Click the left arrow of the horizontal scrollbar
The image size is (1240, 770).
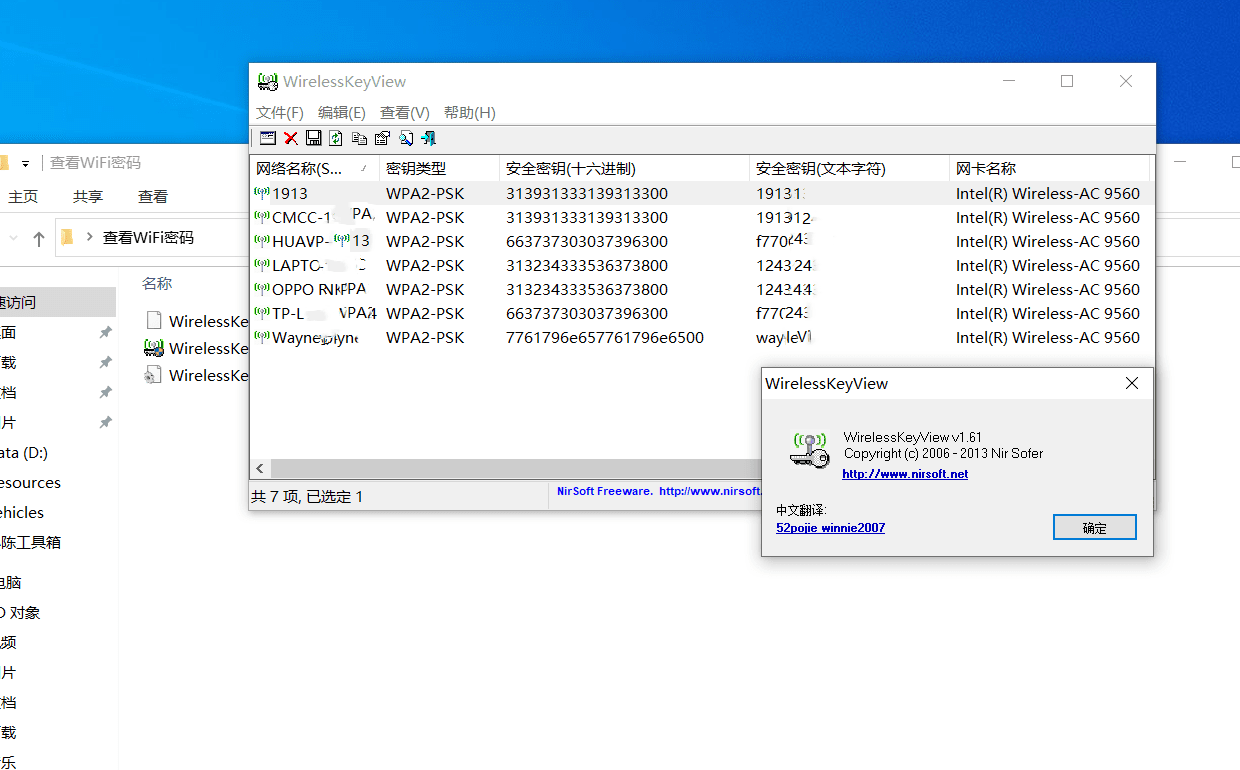click(260, 468)
